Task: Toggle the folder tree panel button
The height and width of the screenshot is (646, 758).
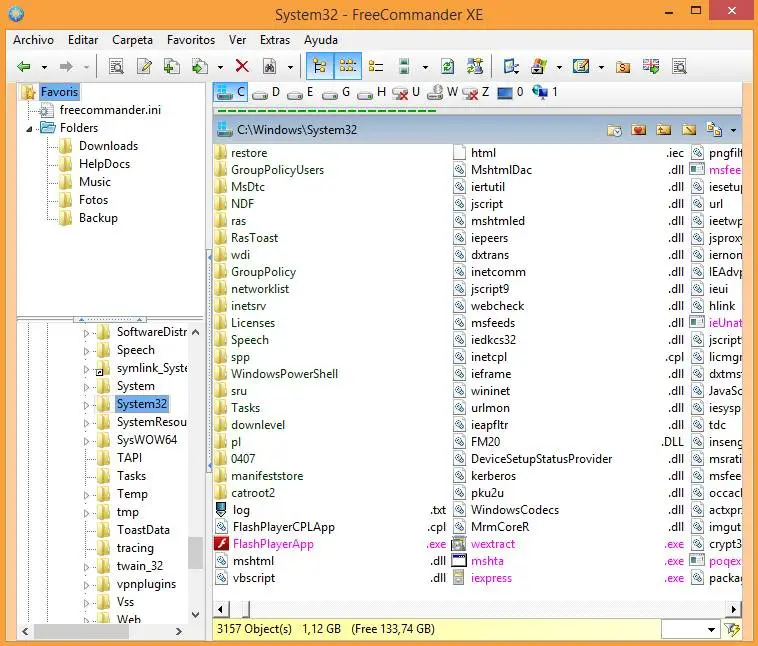Action: tap(320, 66)
